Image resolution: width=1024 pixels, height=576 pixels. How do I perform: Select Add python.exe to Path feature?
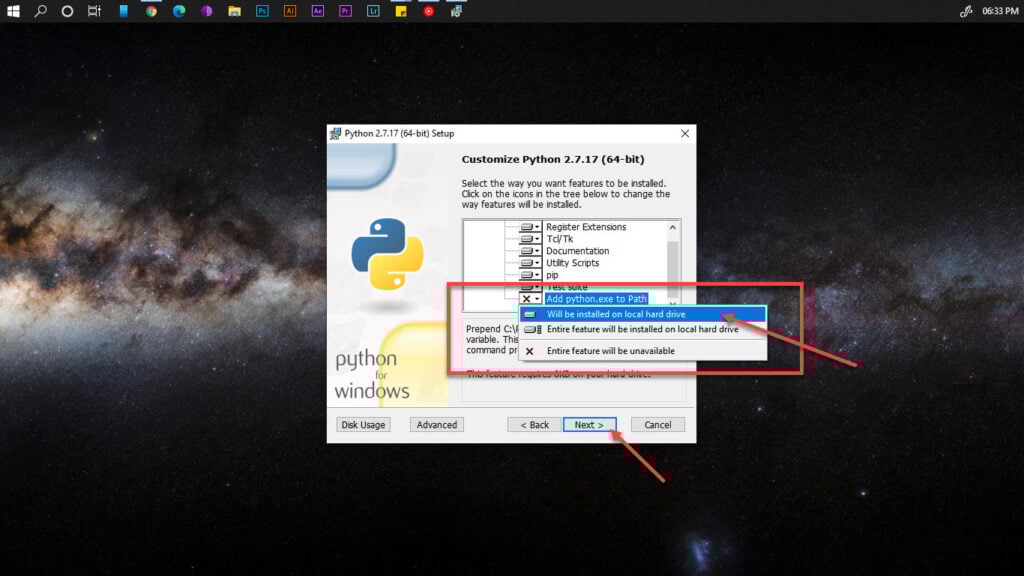[596, 298]
